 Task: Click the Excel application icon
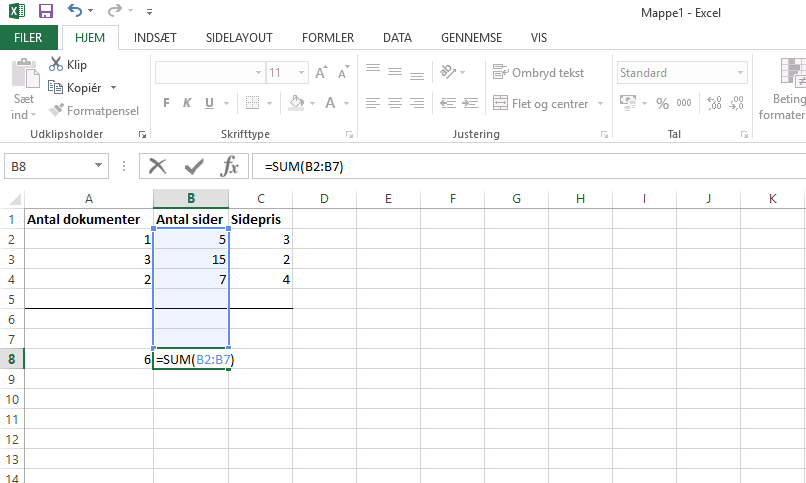[17, 11]
